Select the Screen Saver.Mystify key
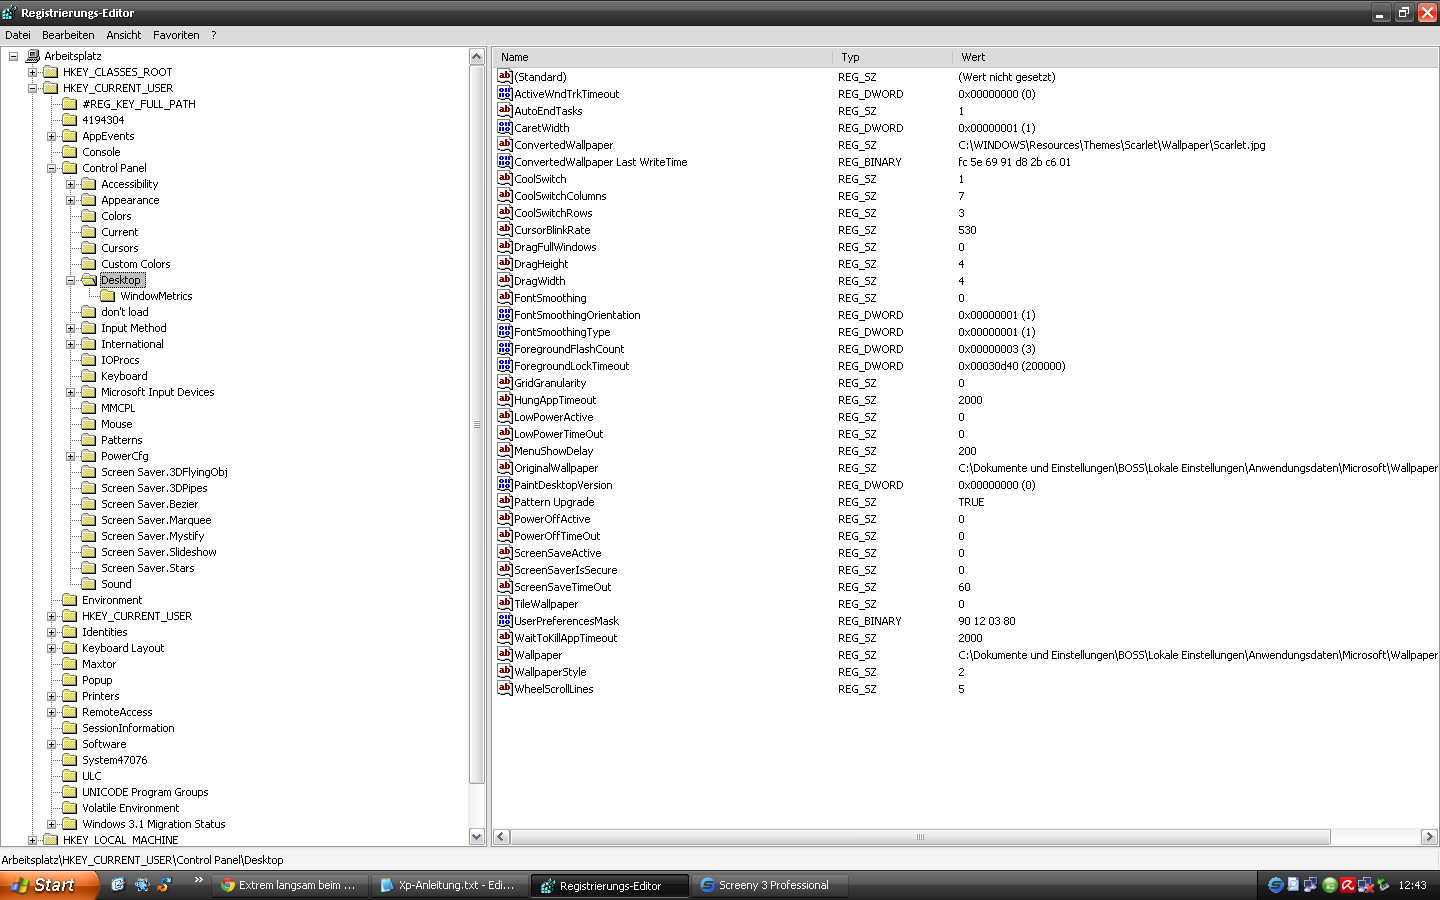The image size is (1440, 900). pos(152,536)
